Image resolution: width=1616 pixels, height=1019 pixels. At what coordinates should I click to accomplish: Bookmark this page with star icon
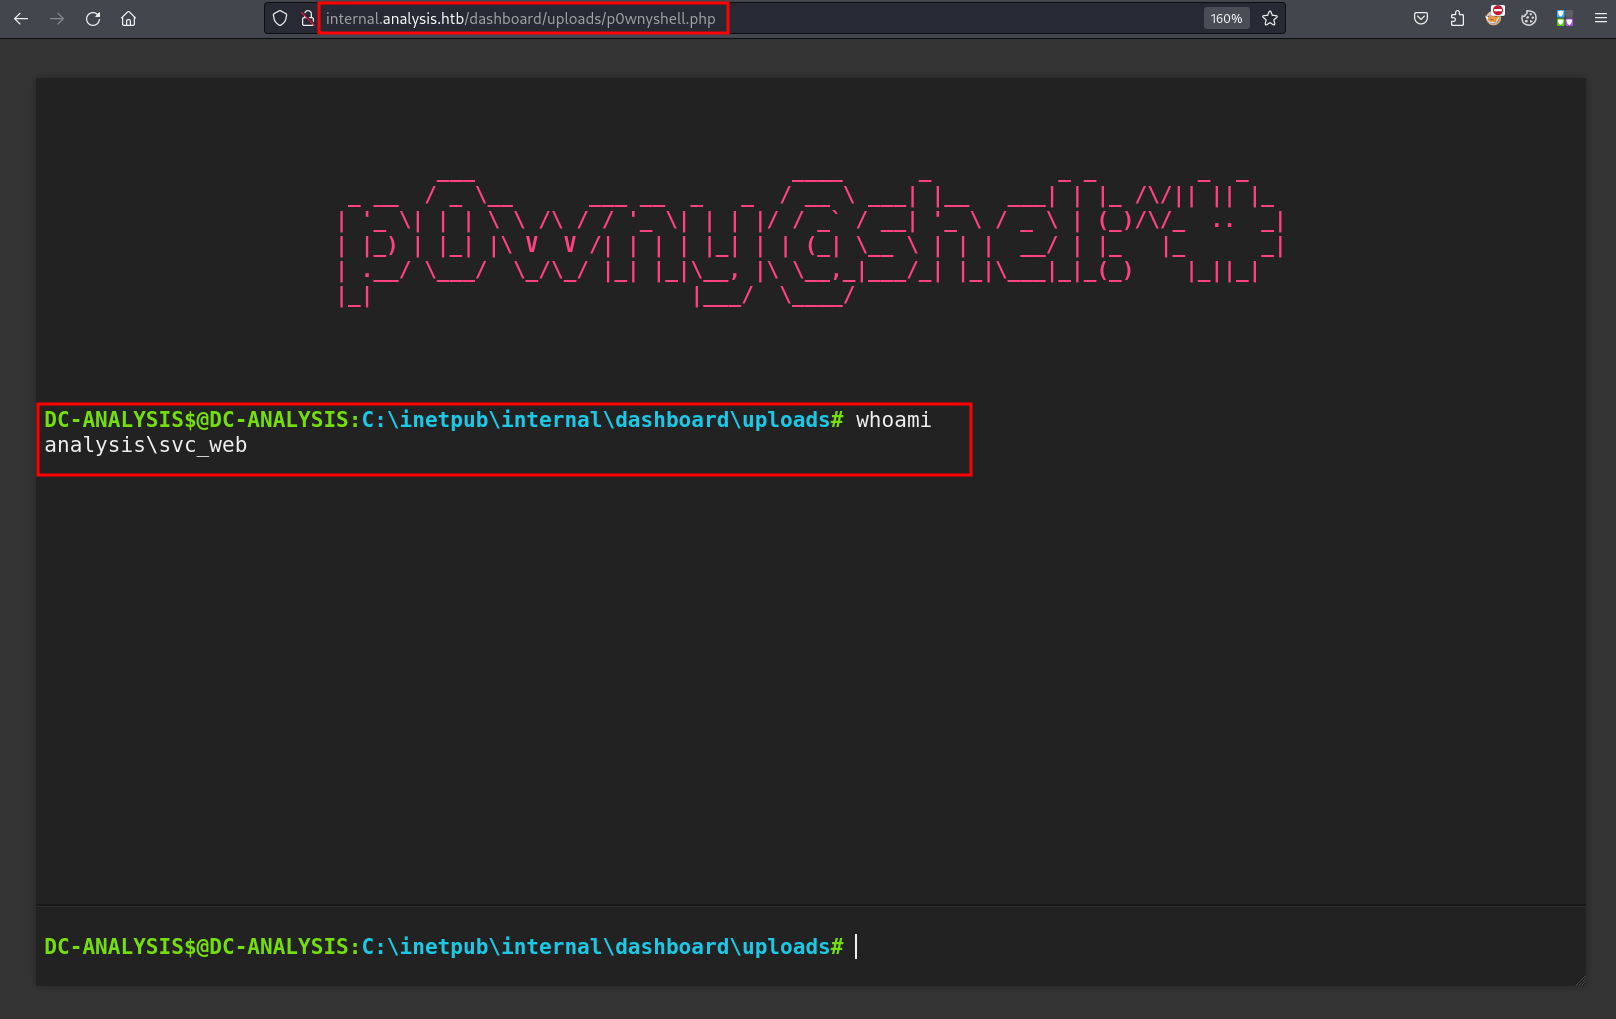click(1270, 18)
